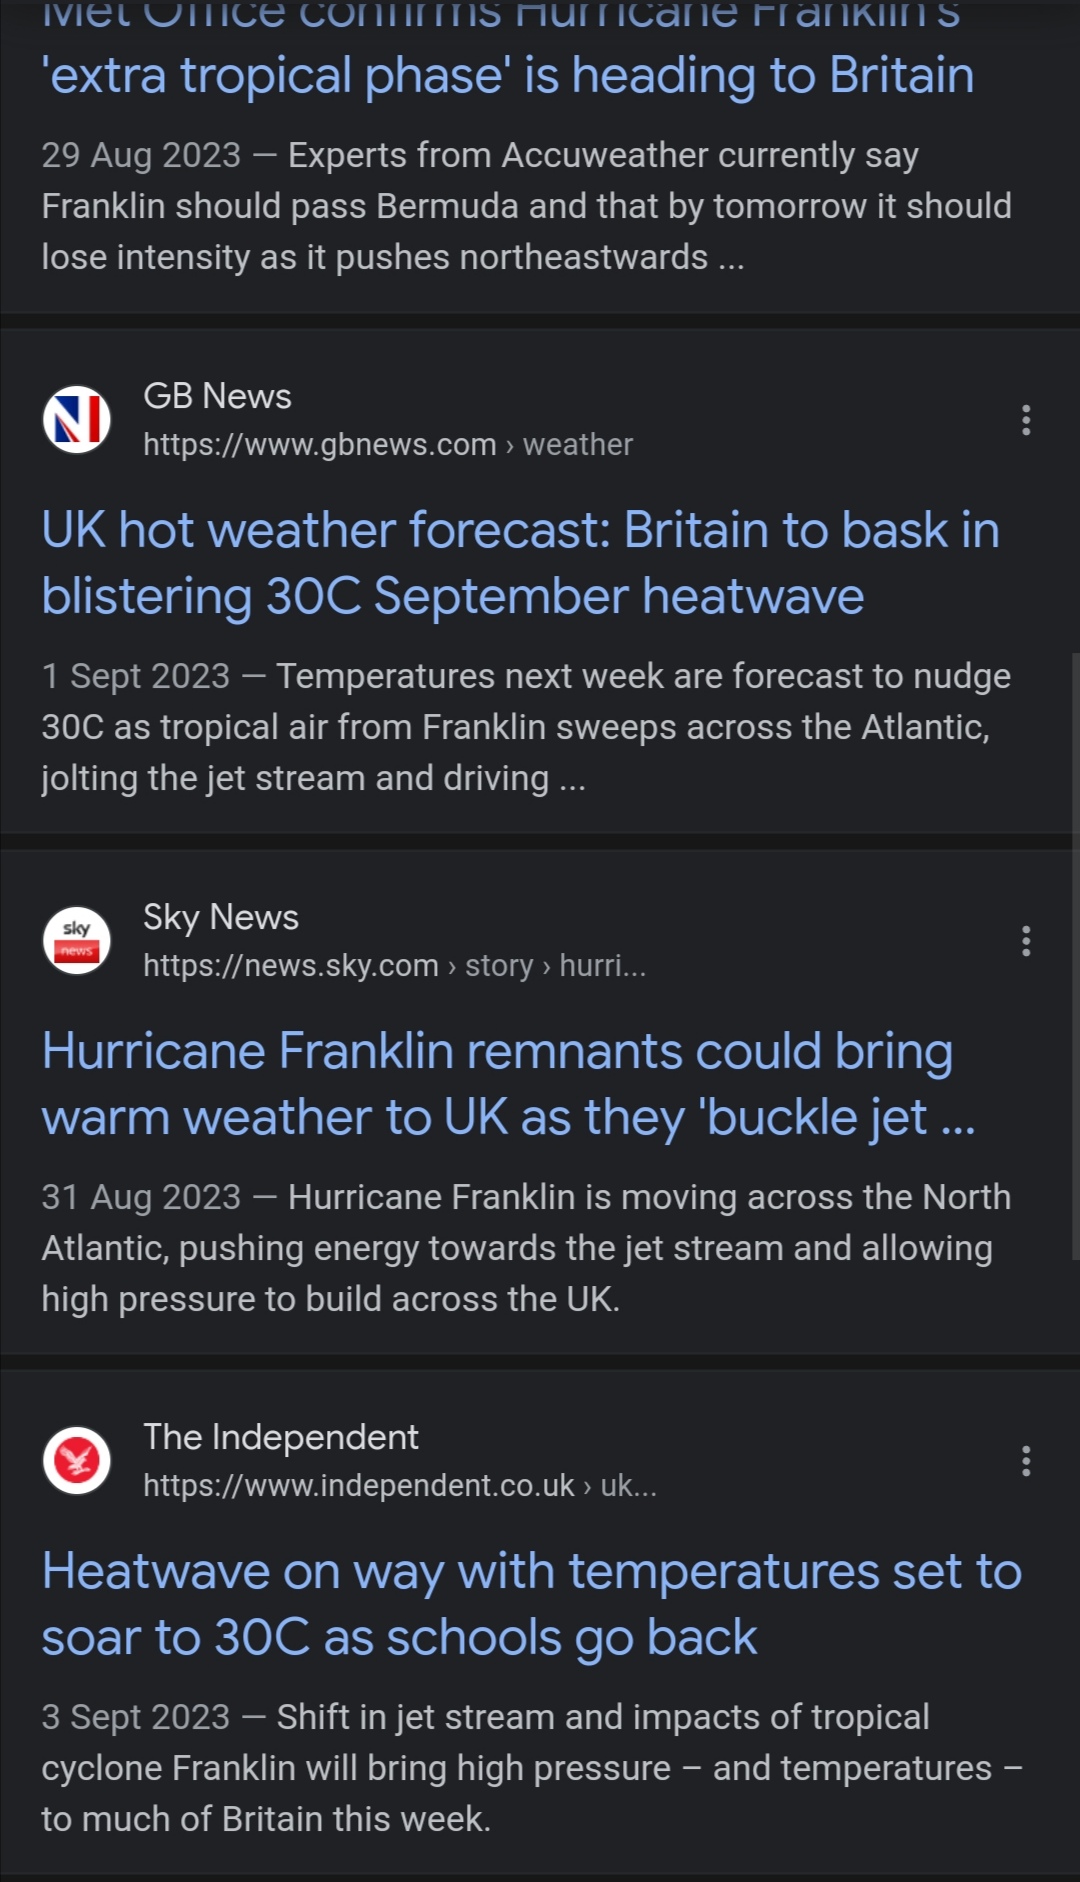The width and height of the screenshot is (1080, 1882).
Task: Tap The Independent source name
Action: tap(281, 1437)
